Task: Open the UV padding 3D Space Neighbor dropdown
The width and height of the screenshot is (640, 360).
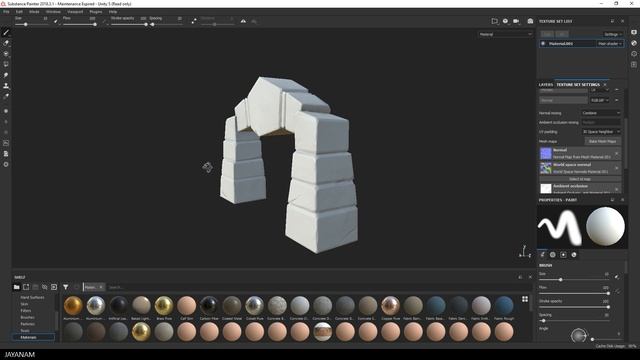Action: 601,132
